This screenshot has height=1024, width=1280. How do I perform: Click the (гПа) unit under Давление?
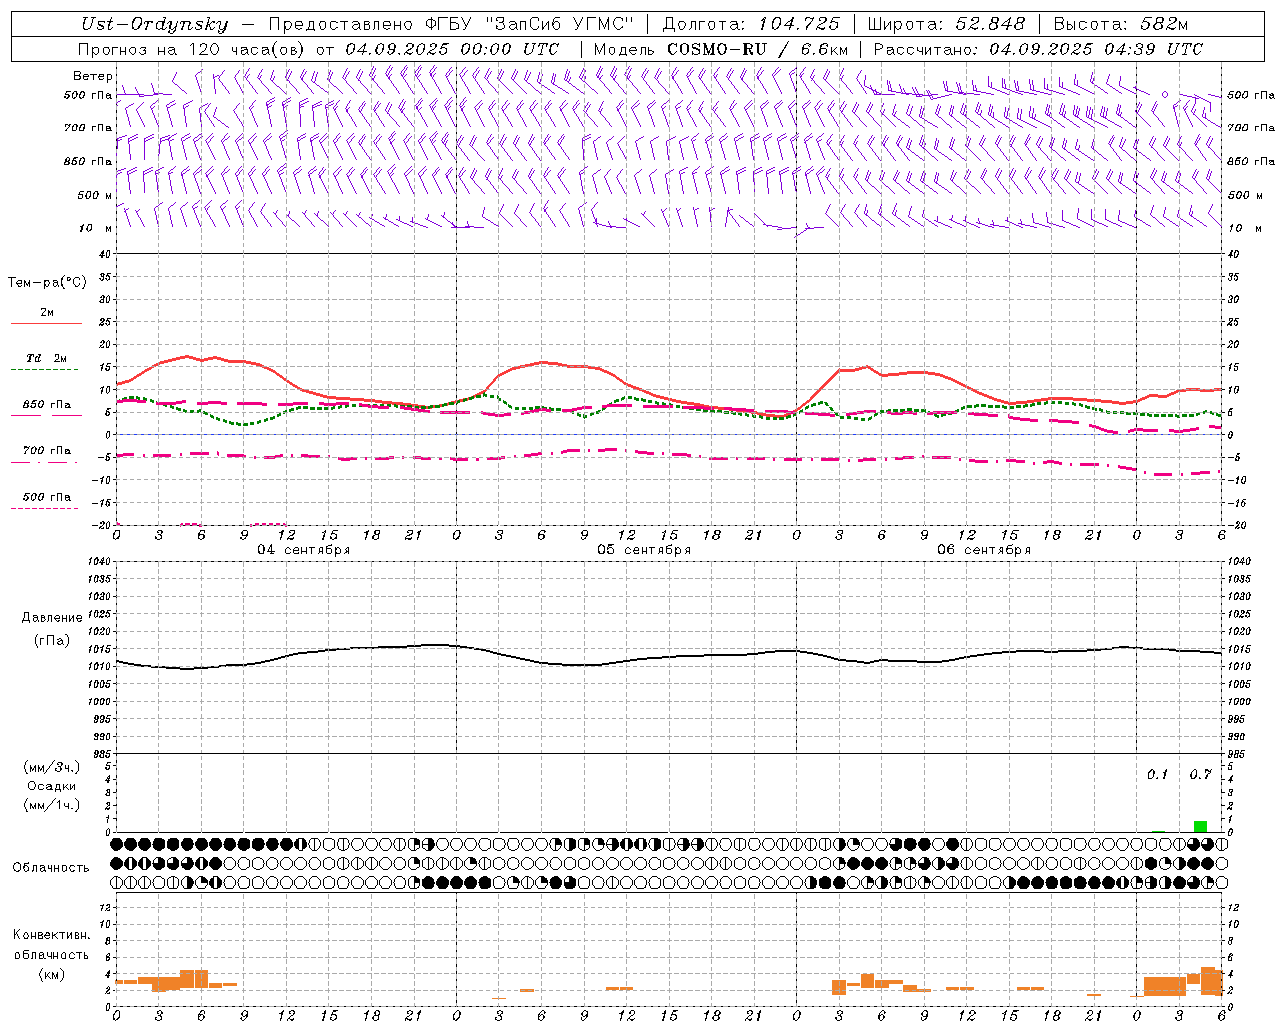pos(52,640)
